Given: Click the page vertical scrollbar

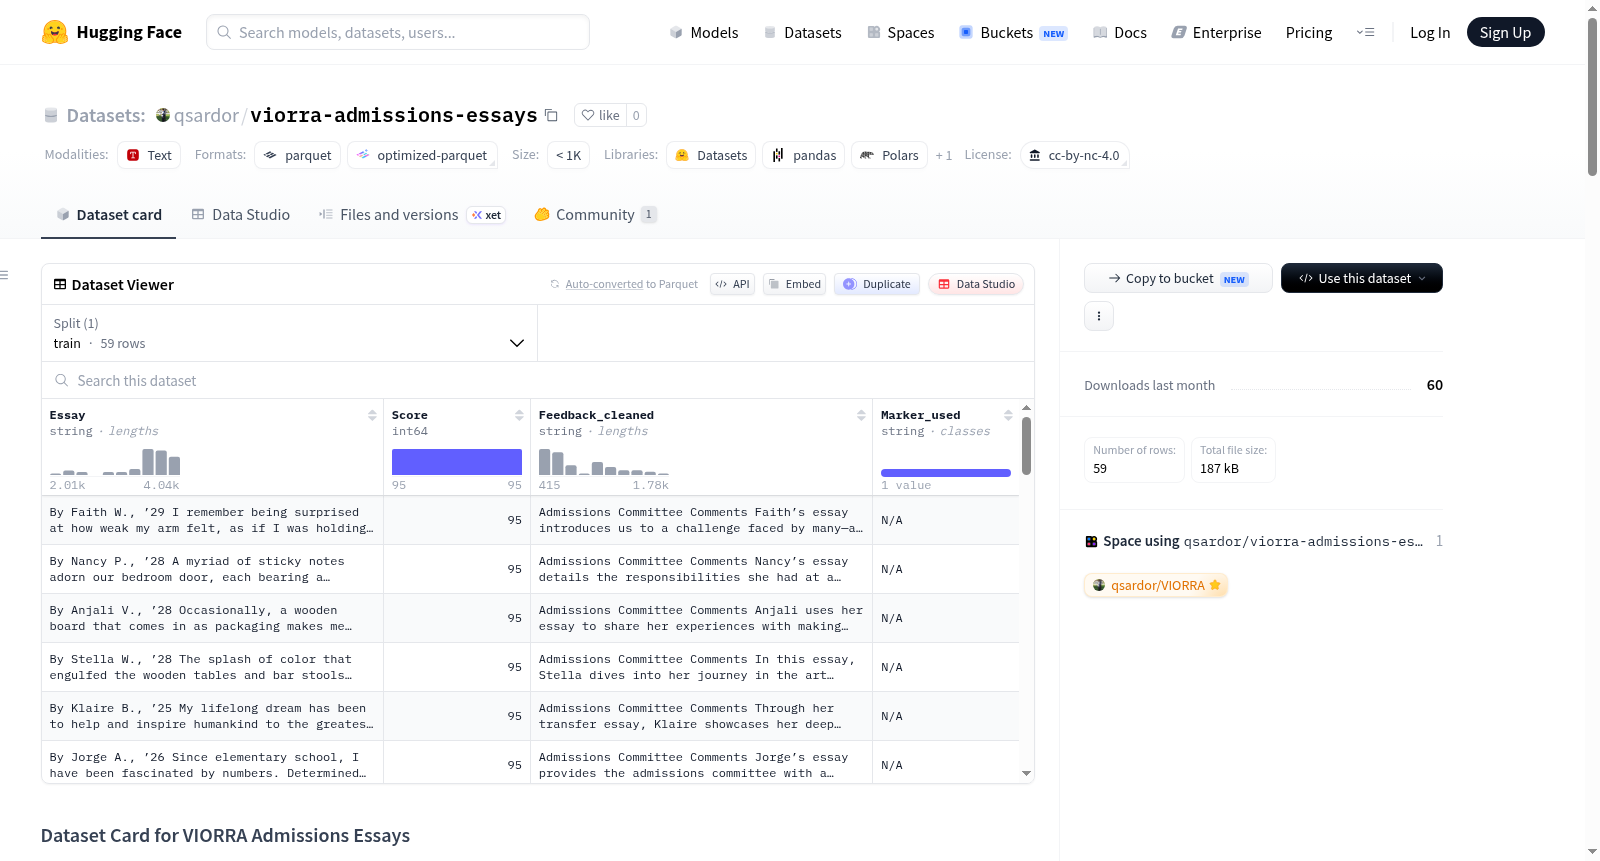Looking at the screenshot, I should tap(1592, 96).
